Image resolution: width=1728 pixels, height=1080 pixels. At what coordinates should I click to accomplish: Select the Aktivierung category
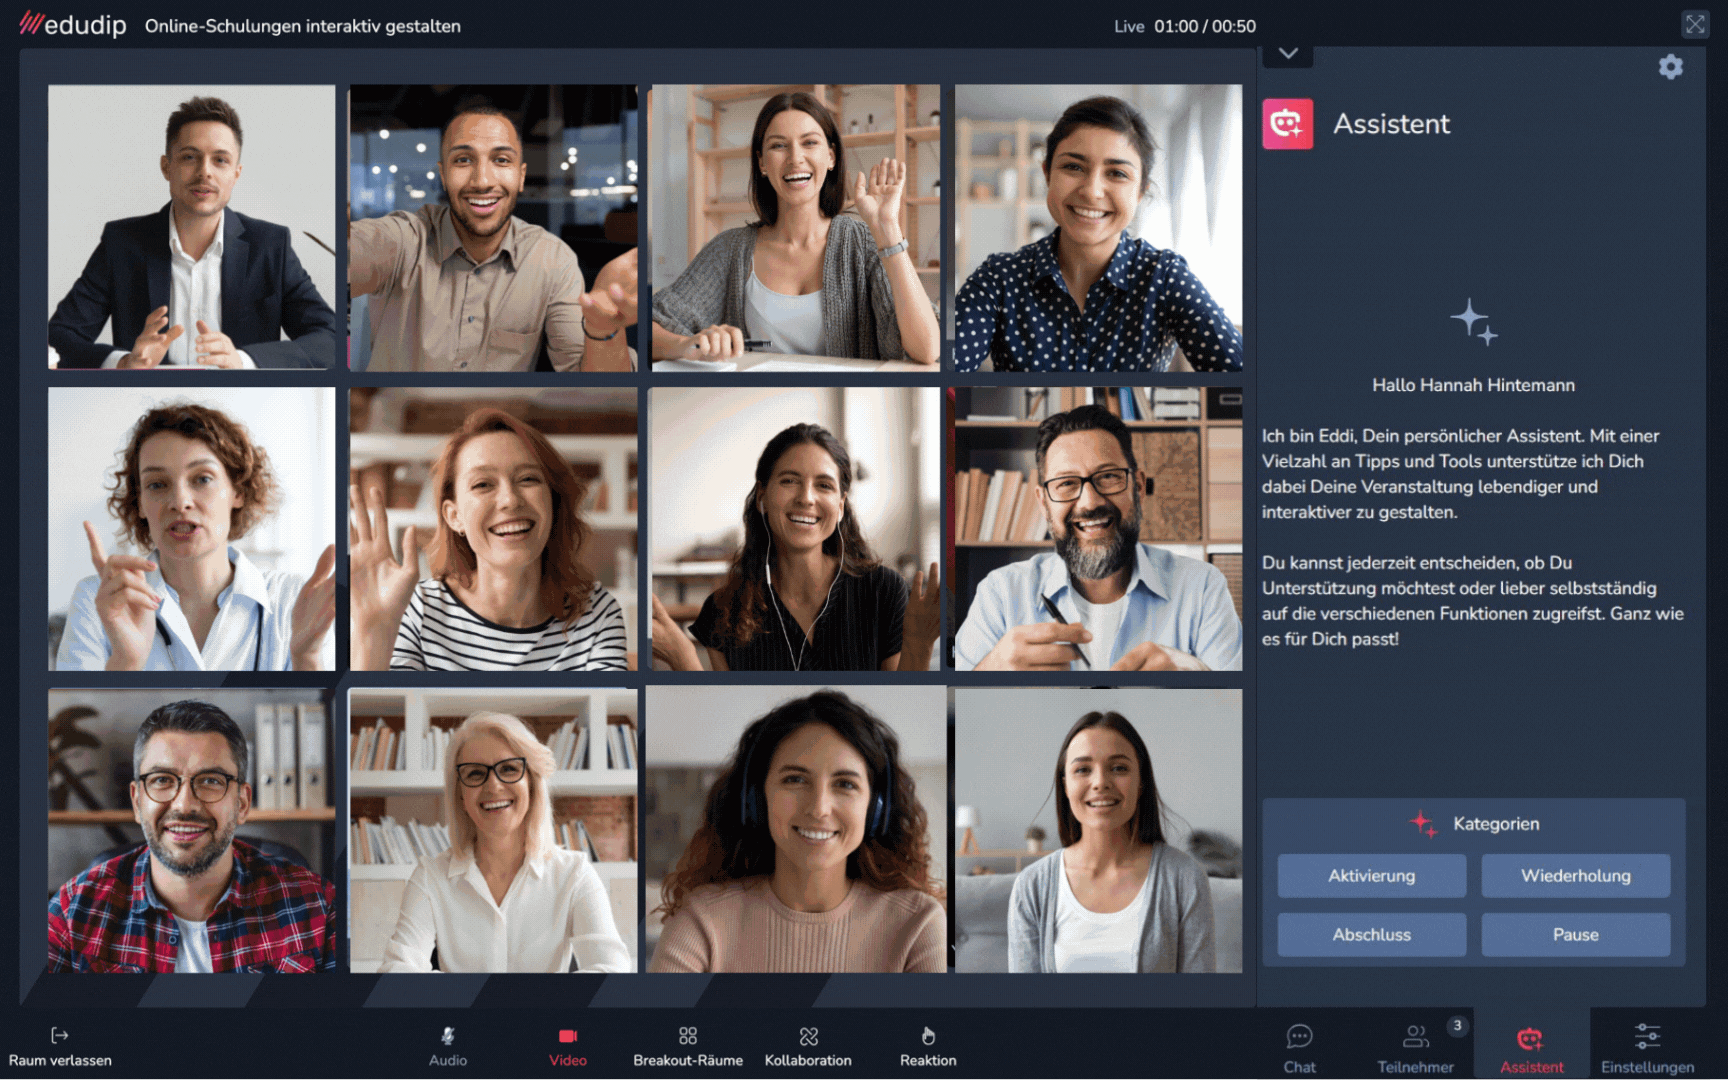tap(1371, 876)
